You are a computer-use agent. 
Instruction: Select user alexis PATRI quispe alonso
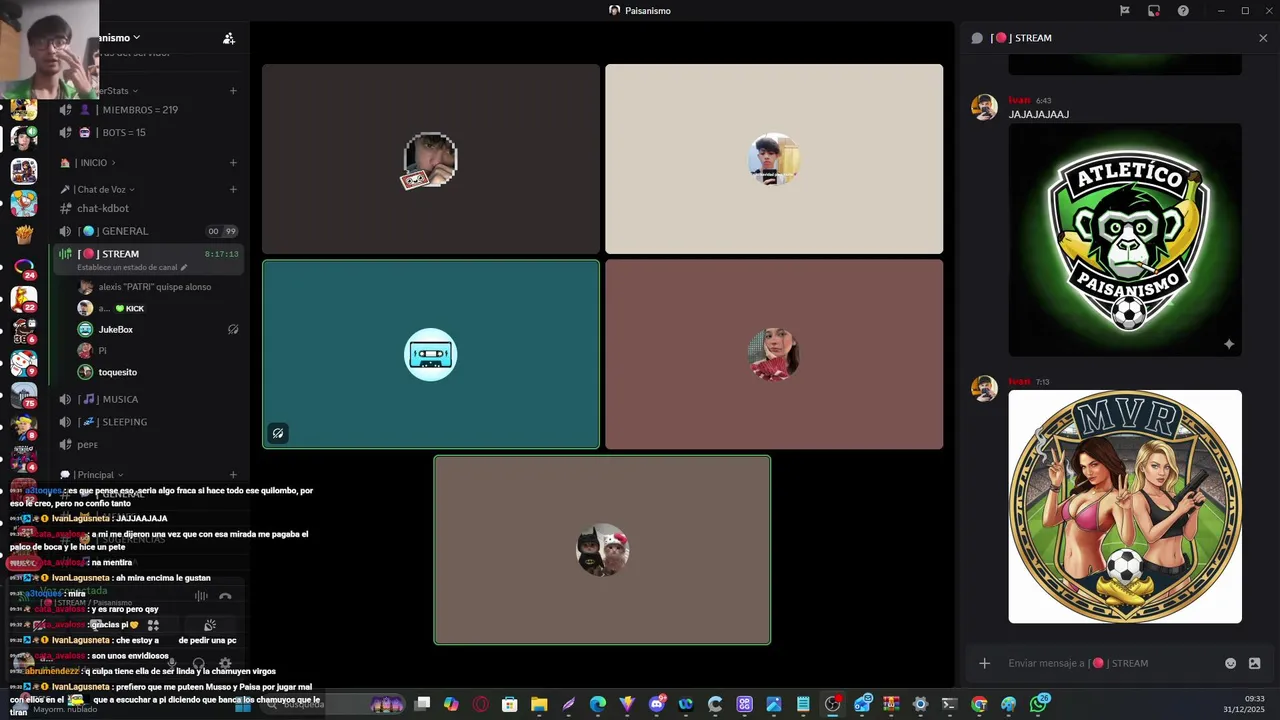(158, 287)
